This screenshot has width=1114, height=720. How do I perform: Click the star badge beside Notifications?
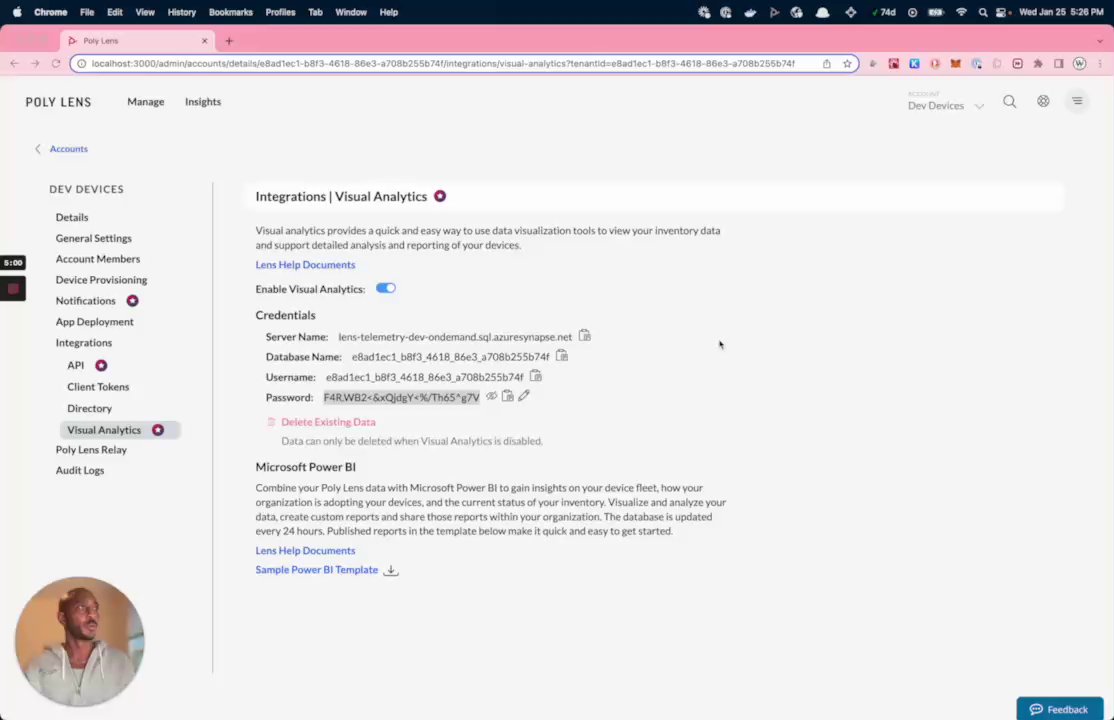pos(132,301)
